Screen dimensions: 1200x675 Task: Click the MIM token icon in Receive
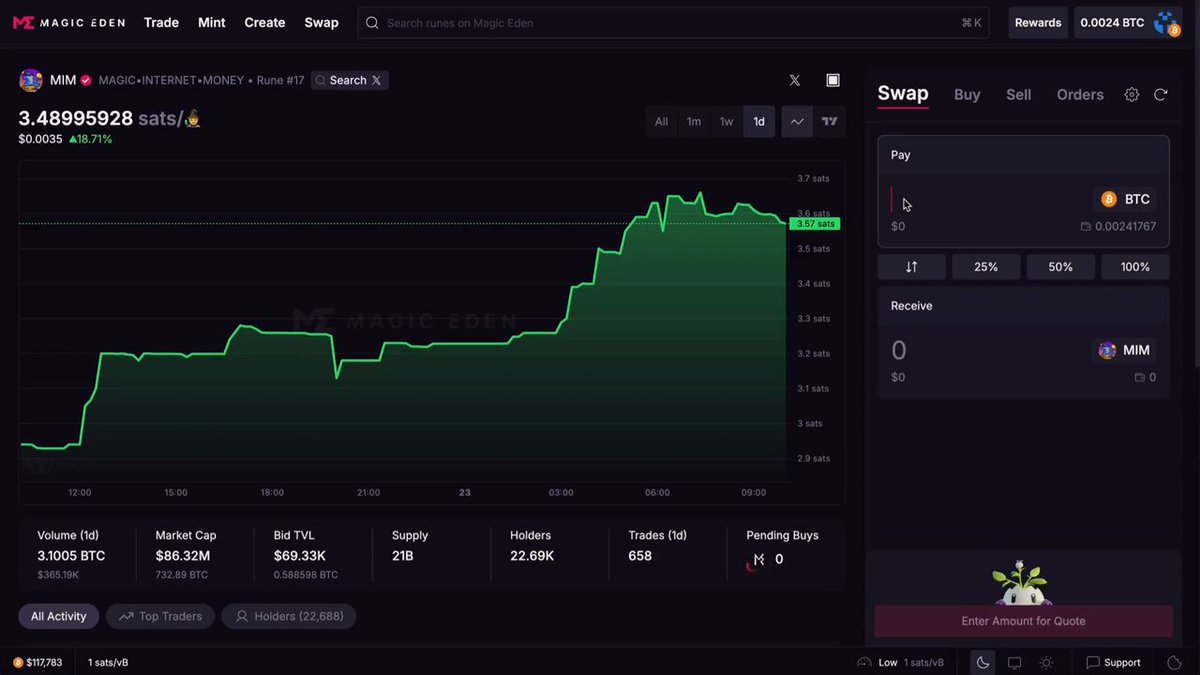point(1107,350)
